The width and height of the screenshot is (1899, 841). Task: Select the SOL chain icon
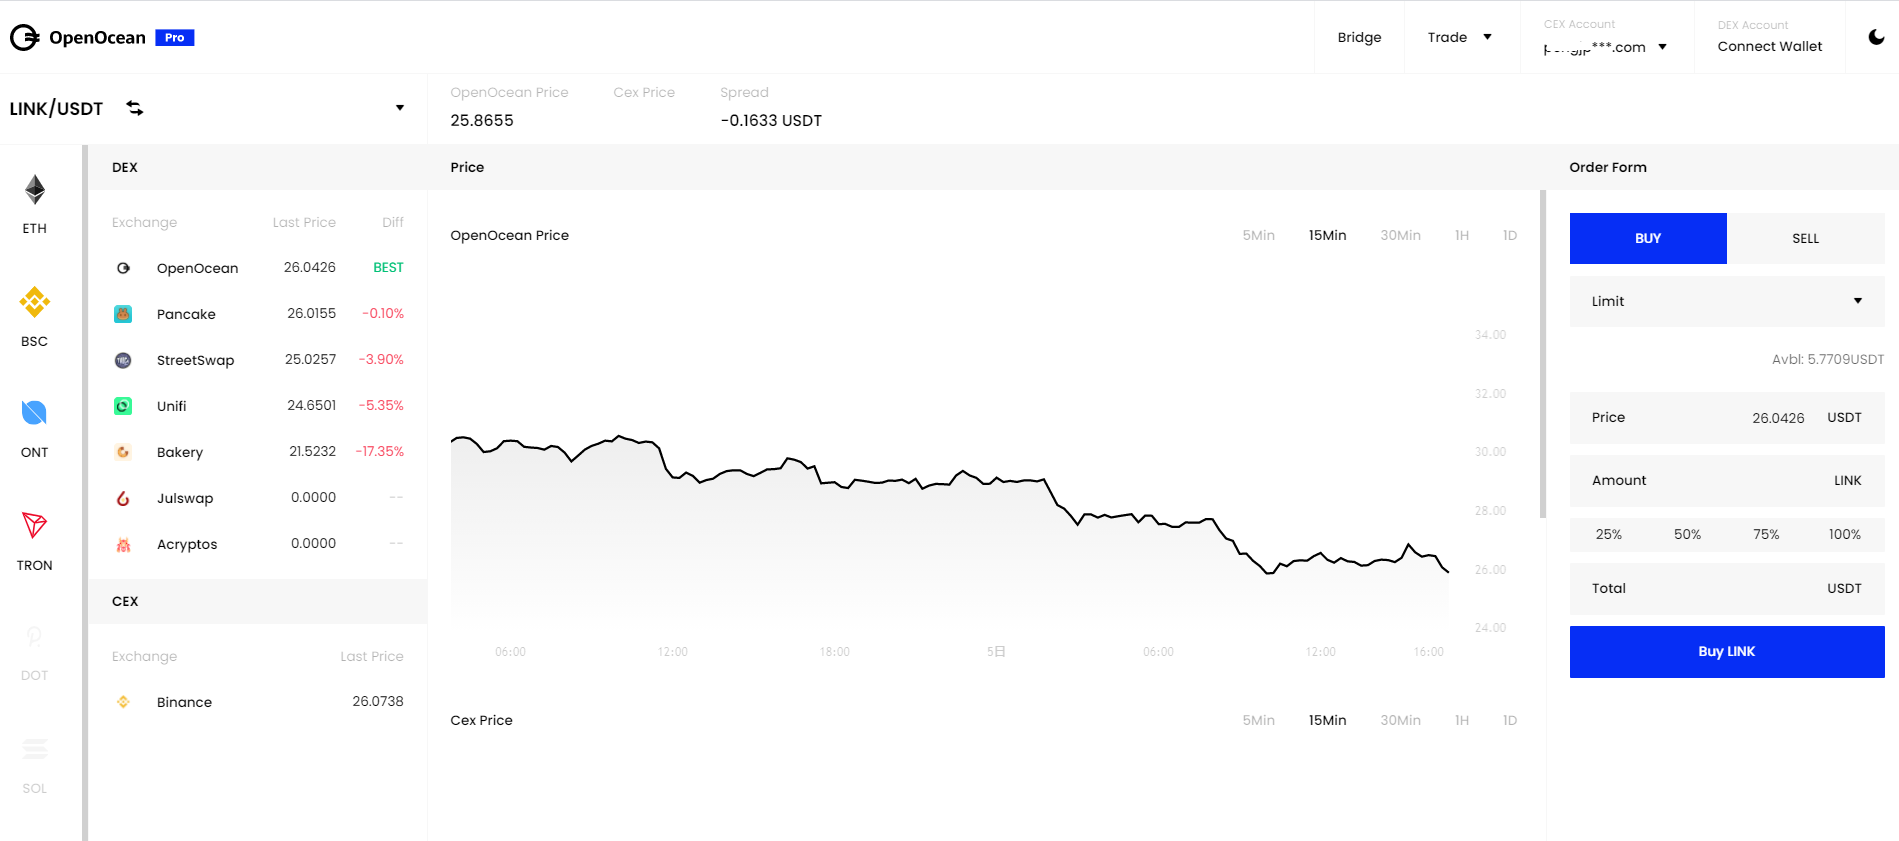tap(35, 749)
